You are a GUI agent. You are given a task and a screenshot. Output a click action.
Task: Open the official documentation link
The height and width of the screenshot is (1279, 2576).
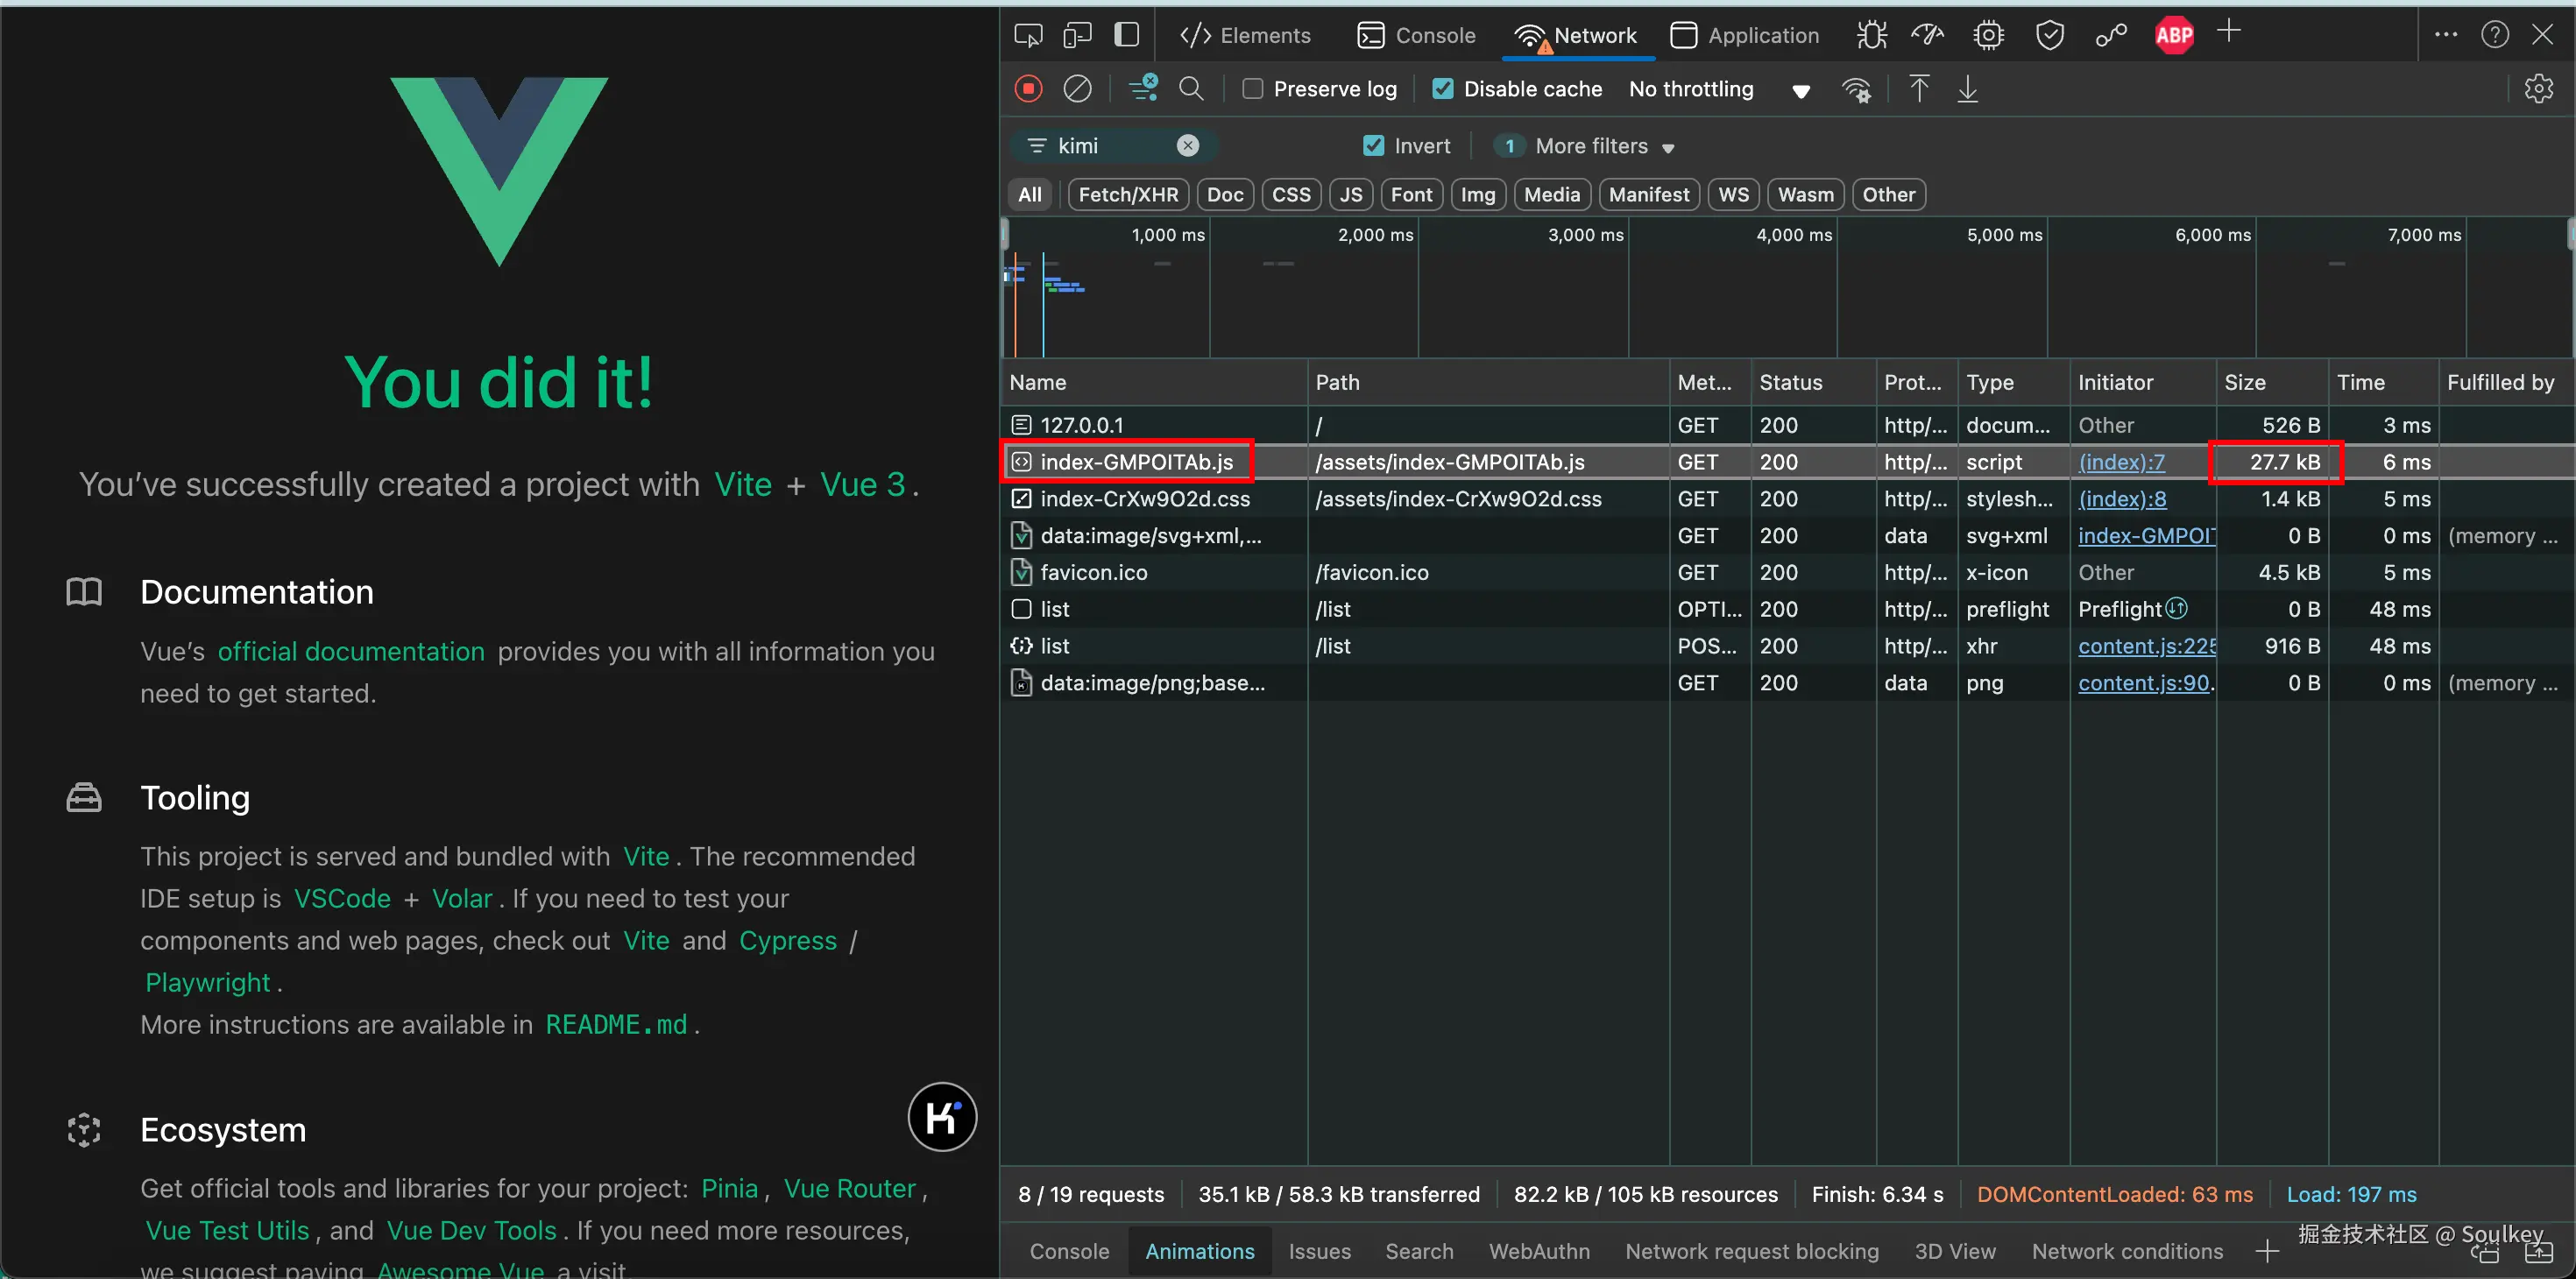351,651
